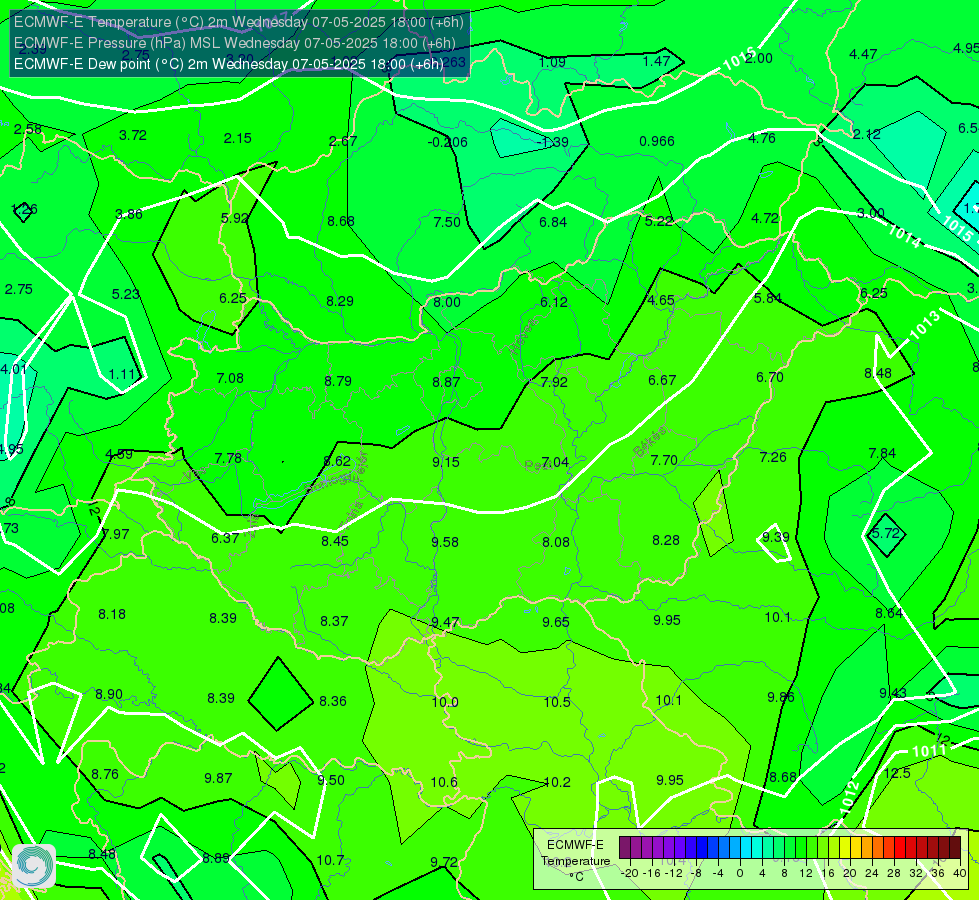Image resolution: width=979 pixels, height=900 pixels.
Task: Click the 9.65 map value
Action: 556,621
